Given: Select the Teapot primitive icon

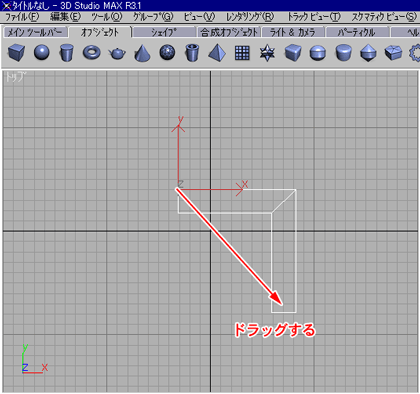Looking at the screenshot, I should [x=117, y=53].
